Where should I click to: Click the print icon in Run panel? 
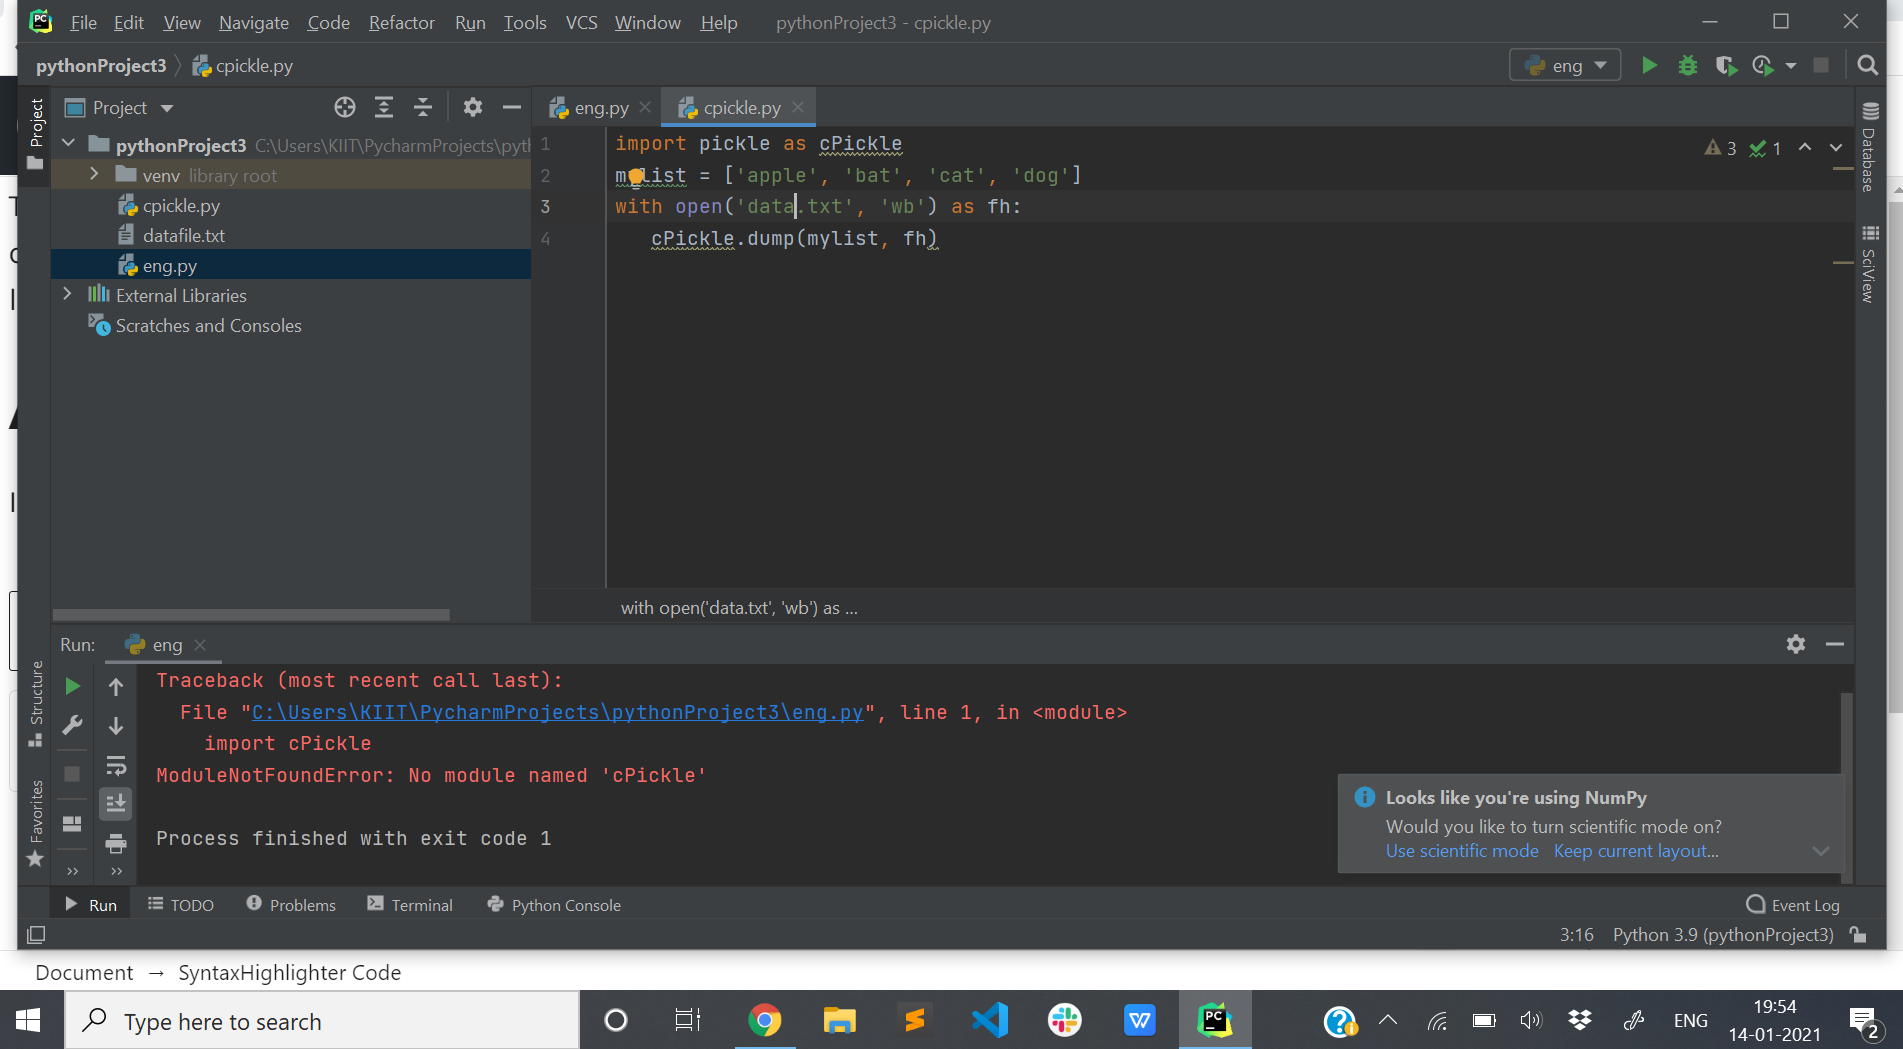tap(116, 843)
